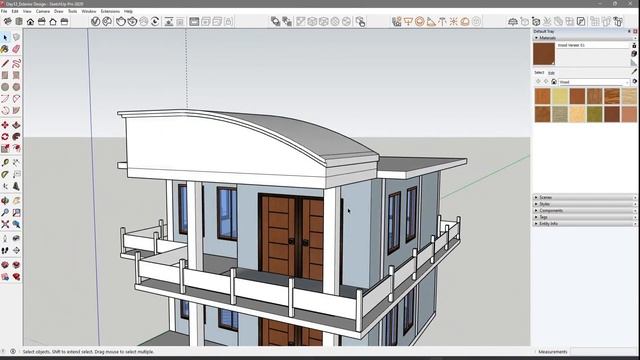This screenshot has height=360, width=640.
Task: Activate the Move tool
Action: 5,125
